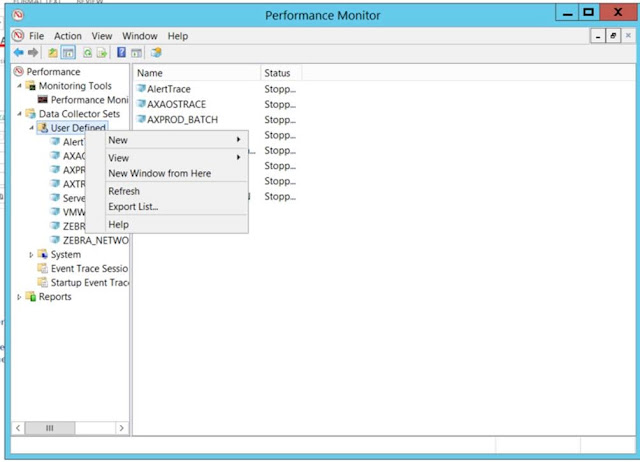Click the Reports folder icon in tree
The height and width of the screenshot is (462, 640).
pos(31,296)
